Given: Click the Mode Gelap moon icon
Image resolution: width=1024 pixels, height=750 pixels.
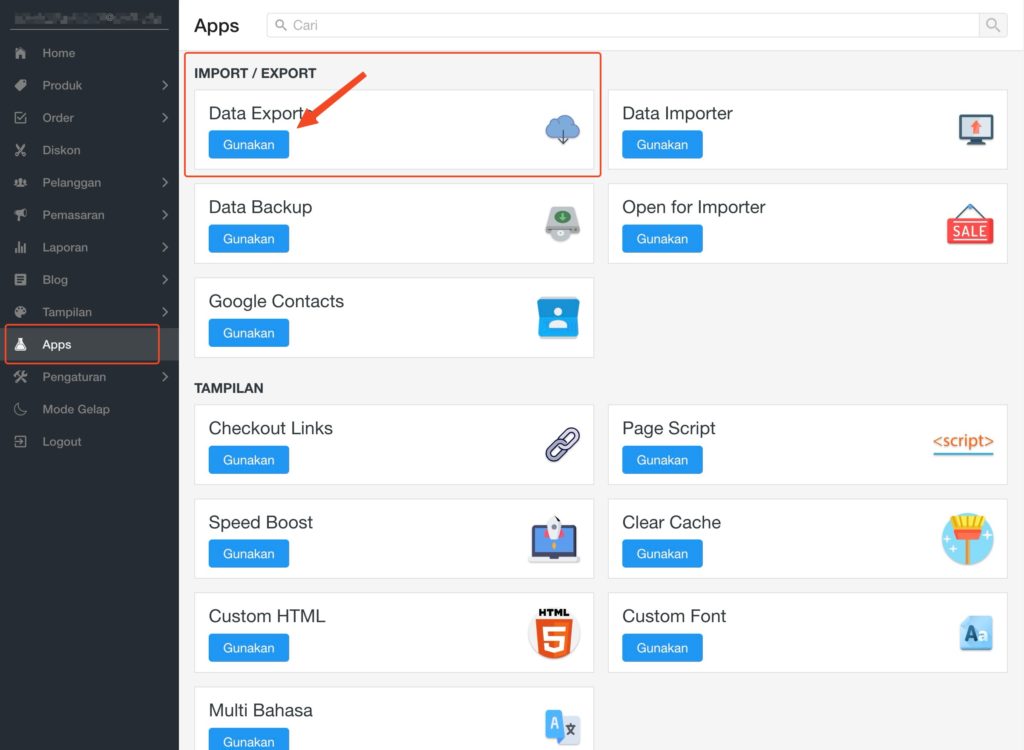Looking at the screenshot, I should coord(20,409).
